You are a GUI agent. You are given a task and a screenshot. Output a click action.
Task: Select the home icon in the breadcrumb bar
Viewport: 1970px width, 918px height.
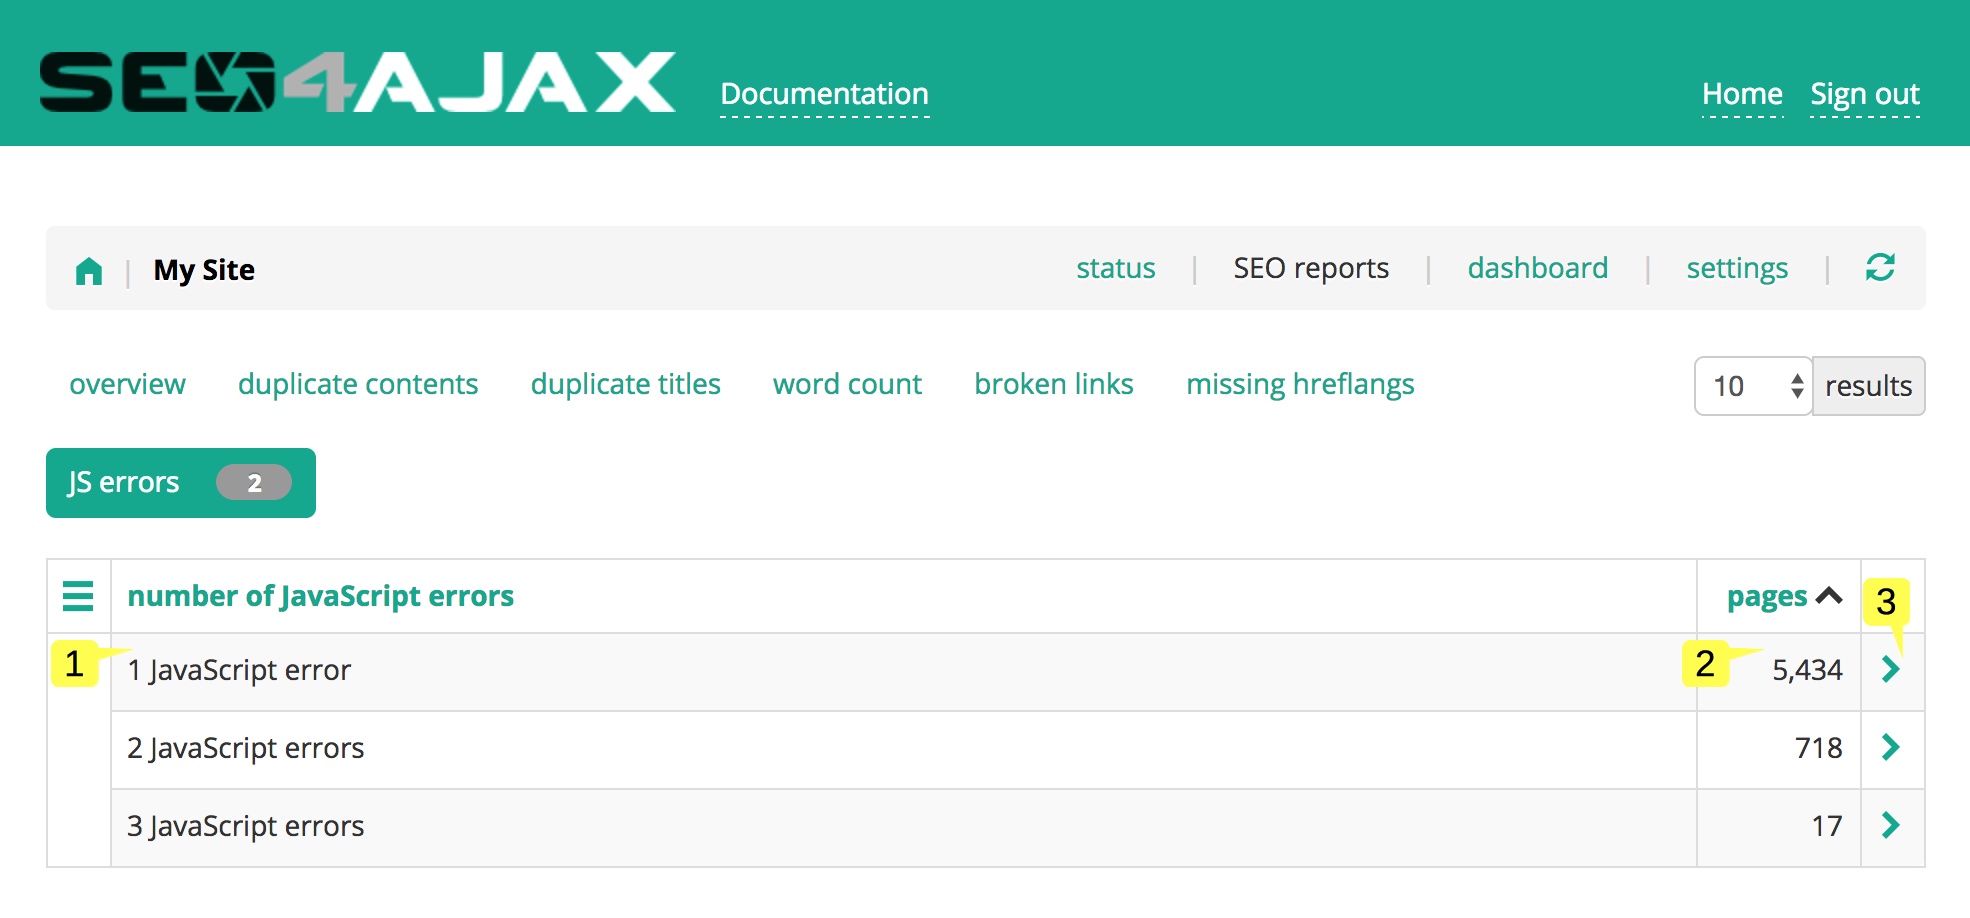click(x=89, y=270)
